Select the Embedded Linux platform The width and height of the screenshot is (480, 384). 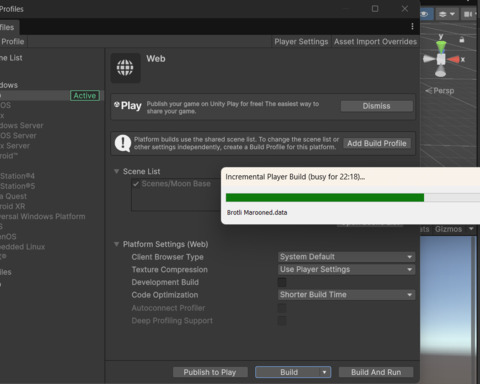click(23, 247)
